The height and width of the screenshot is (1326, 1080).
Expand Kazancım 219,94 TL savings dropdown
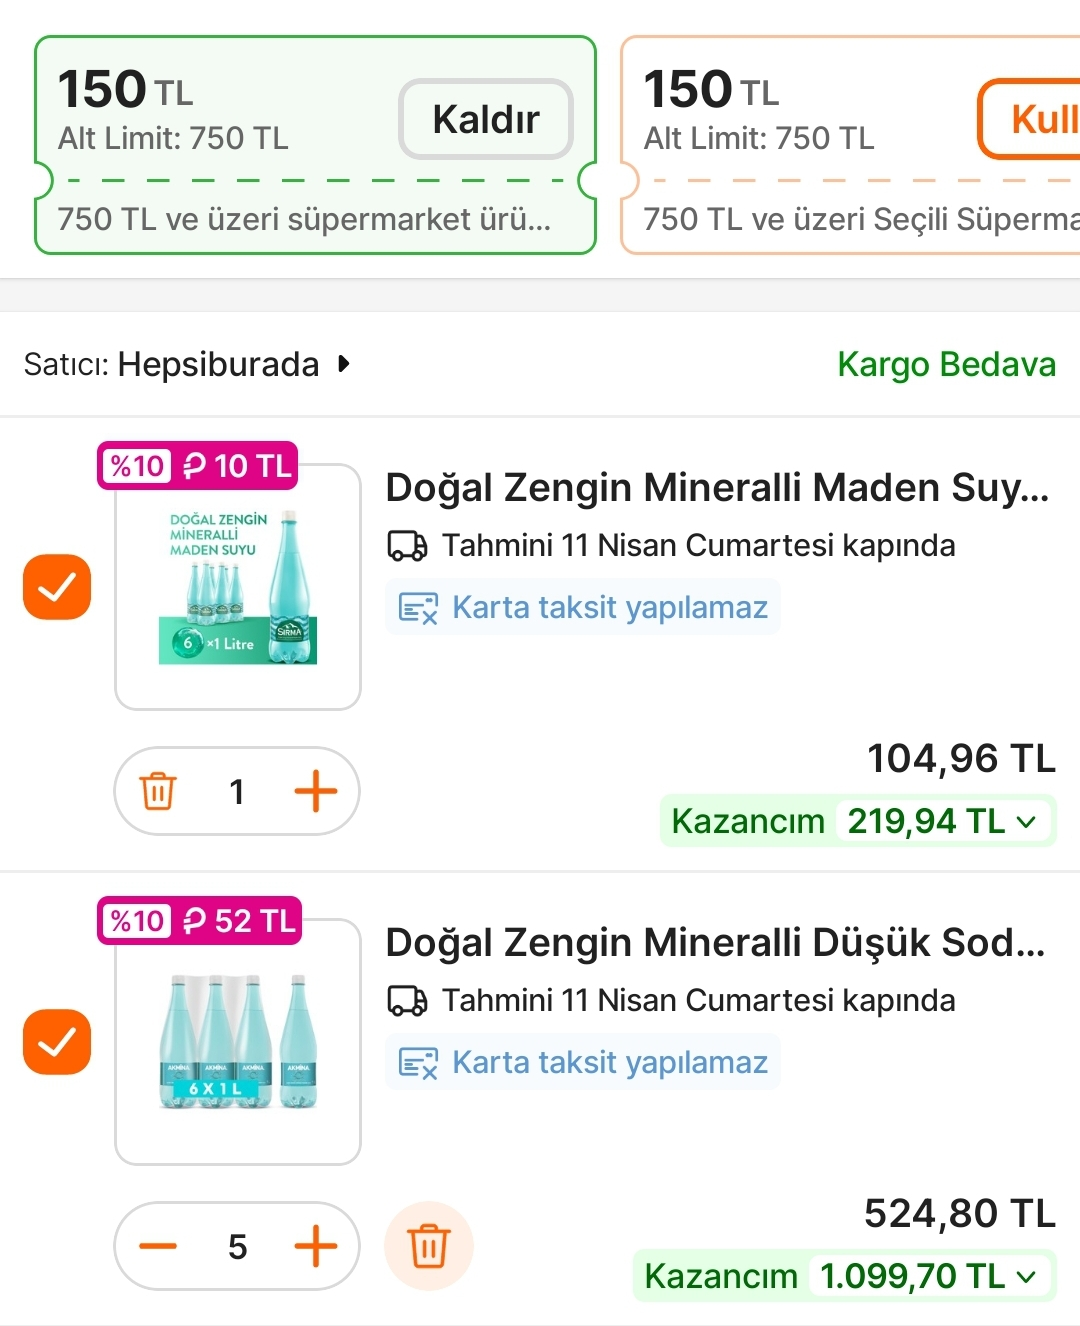1026,822
